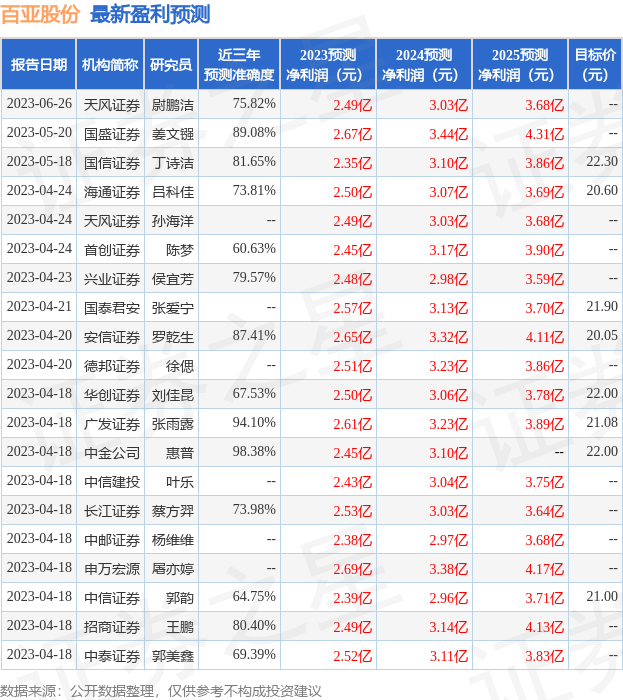Click analyst name 罗乾生
Viewport: 623px width, 700px height.
[173, 338]
